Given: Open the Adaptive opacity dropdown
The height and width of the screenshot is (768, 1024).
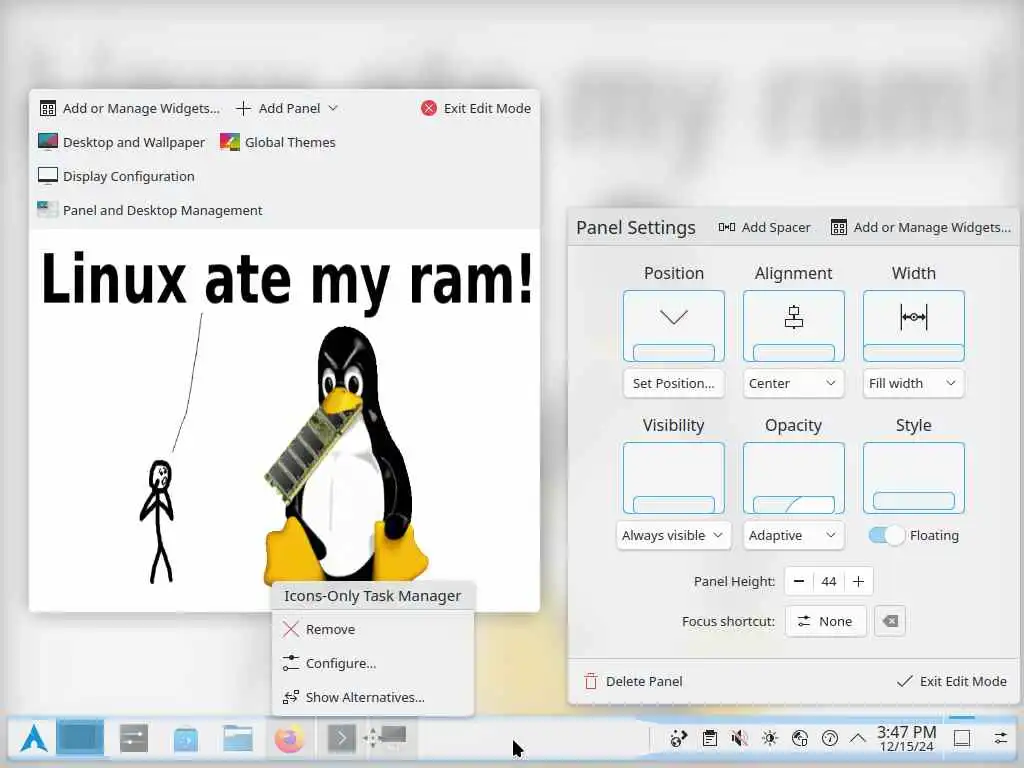Looking at the screenshot, I should click(x=793, y=536).
